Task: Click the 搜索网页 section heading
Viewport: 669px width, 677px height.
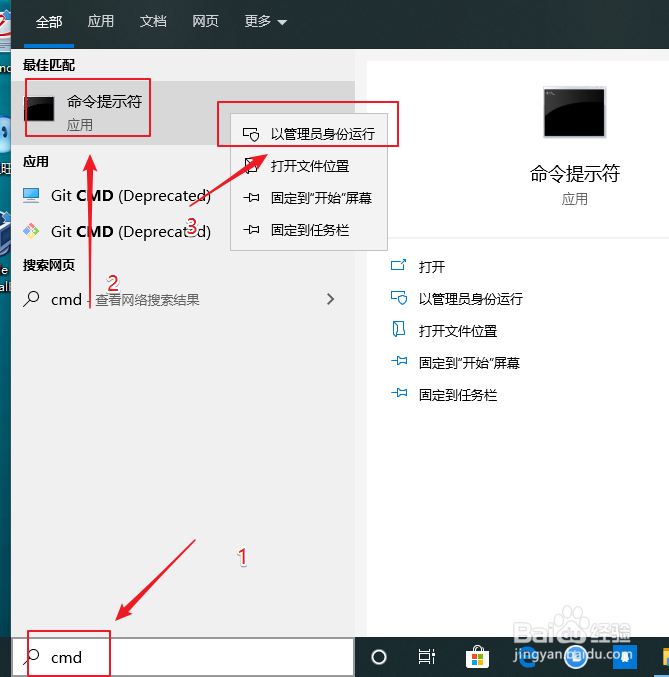Action: (49, 265)
